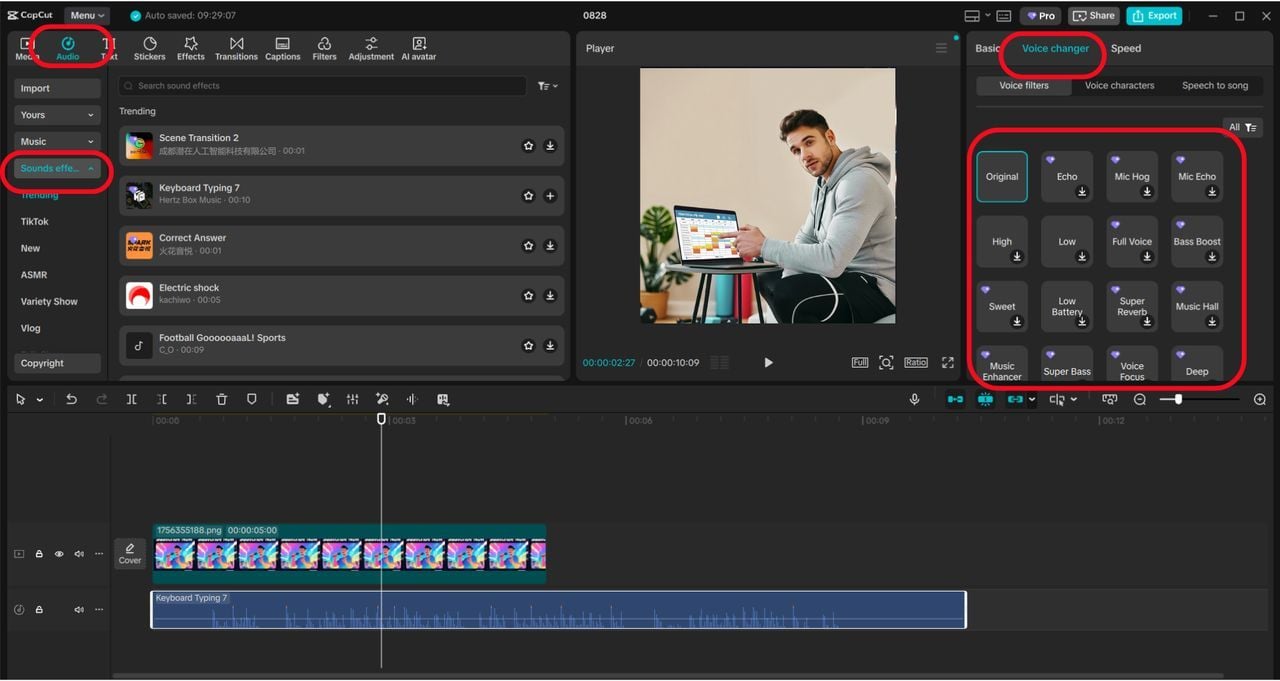Click the timeline zoom in icon
Screen dimensions: 1280x681
tap(1259, 399)
